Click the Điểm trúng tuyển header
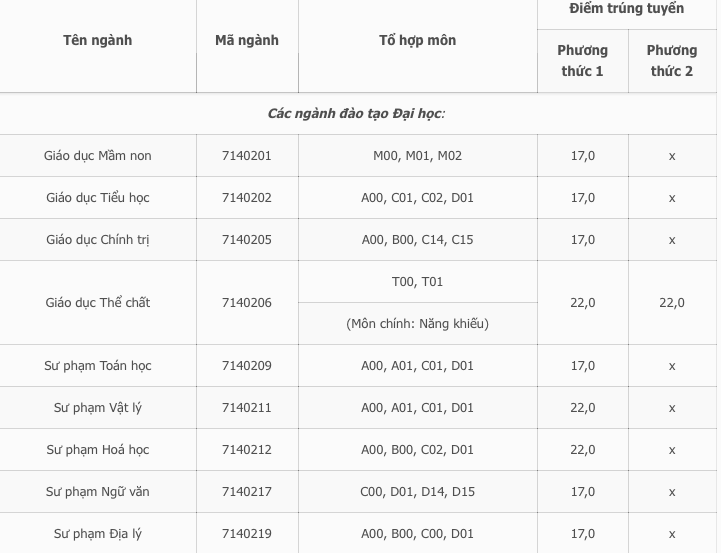 pyautogui.click(x=627, y=9)
